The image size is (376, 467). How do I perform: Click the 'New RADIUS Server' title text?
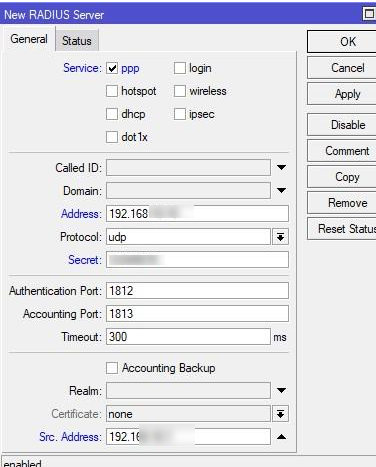coord(54,15)
